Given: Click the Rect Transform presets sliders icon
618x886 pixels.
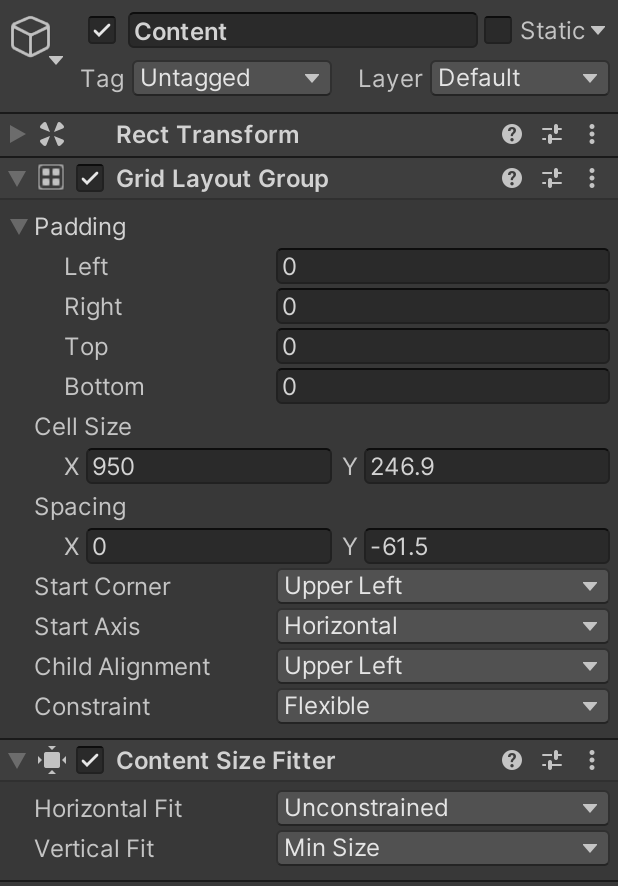Looking at the screenshot, I should pyautogui.click(x=552, y=134).
